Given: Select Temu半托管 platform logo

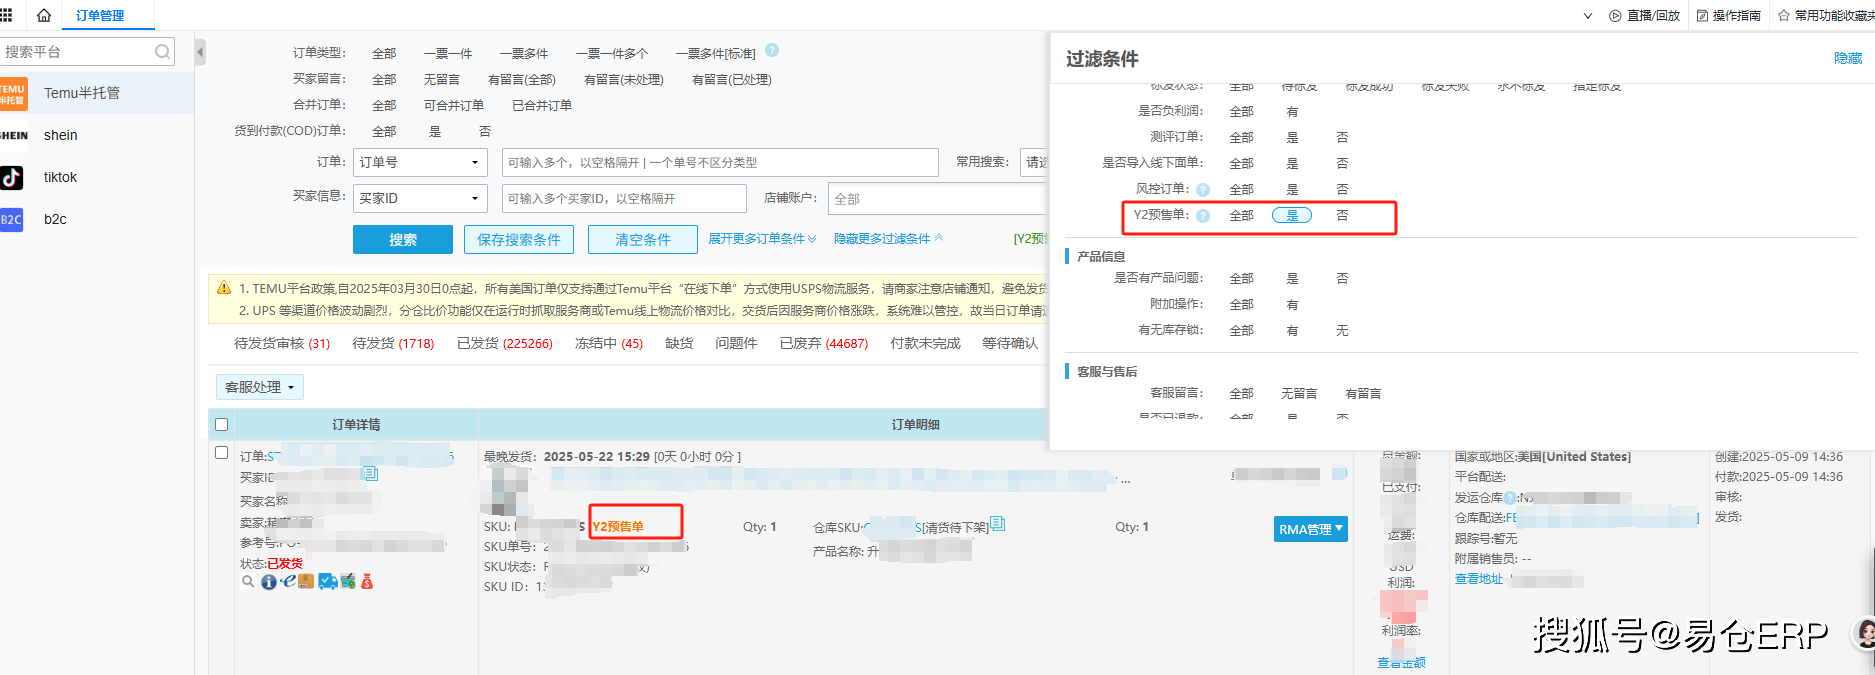Looking at the screenshot, I should (13, 93).
